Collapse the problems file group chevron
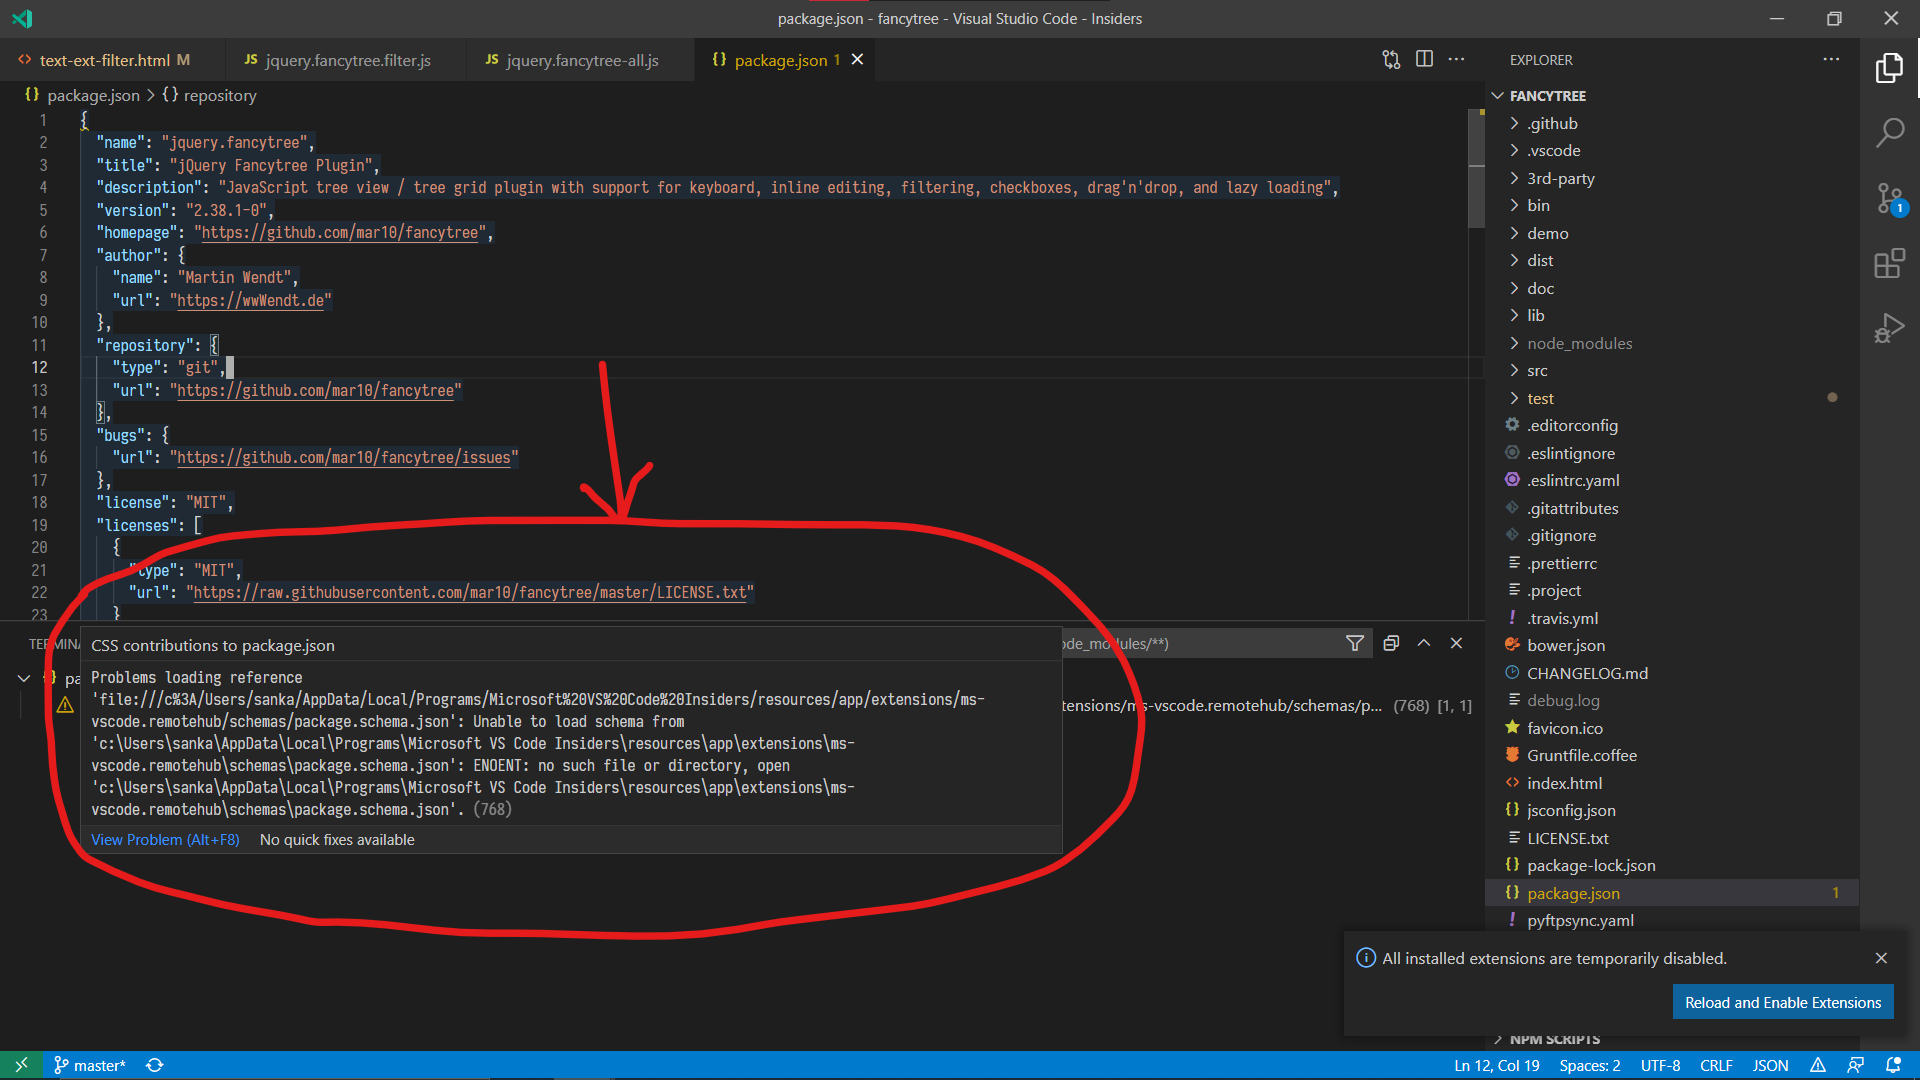The height and width of the screenshot is (1080, 1920). 24,678
